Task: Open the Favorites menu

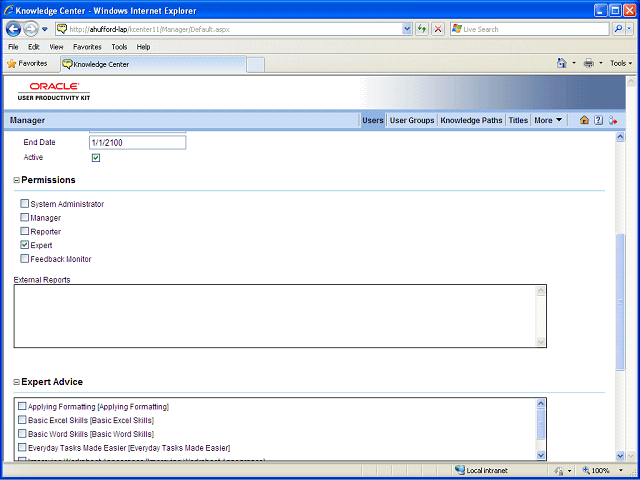Action: pyautogui.click(x=87, y=47)
